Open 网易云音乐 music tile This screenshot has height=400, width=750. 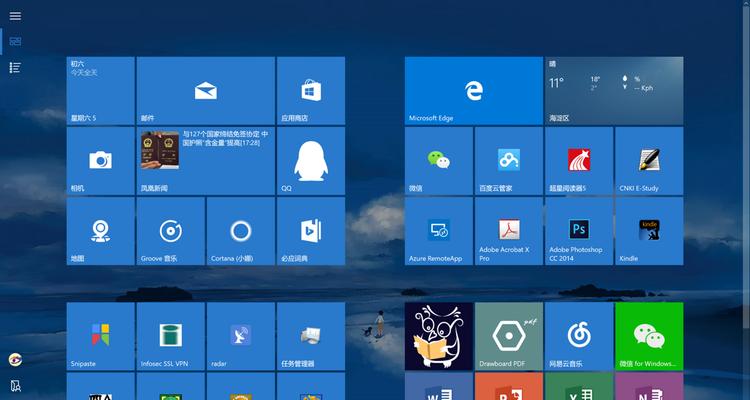579,336
